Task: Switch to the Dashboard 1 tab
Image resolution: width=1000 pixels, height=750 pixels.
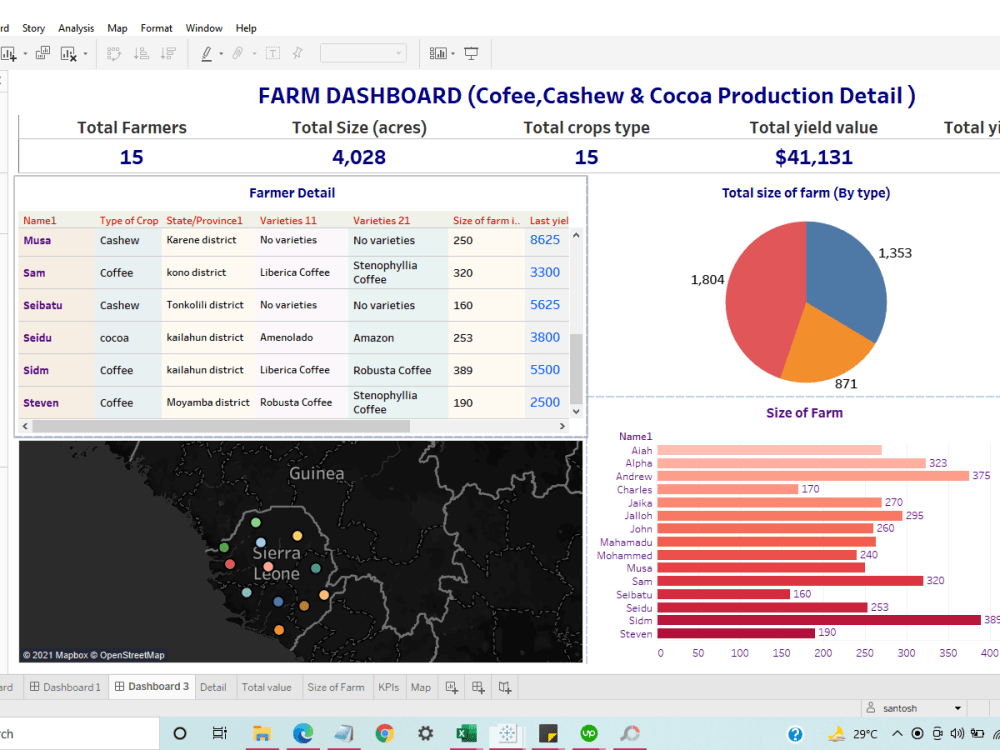Action: pyautogui.click(x=65, y=687)
